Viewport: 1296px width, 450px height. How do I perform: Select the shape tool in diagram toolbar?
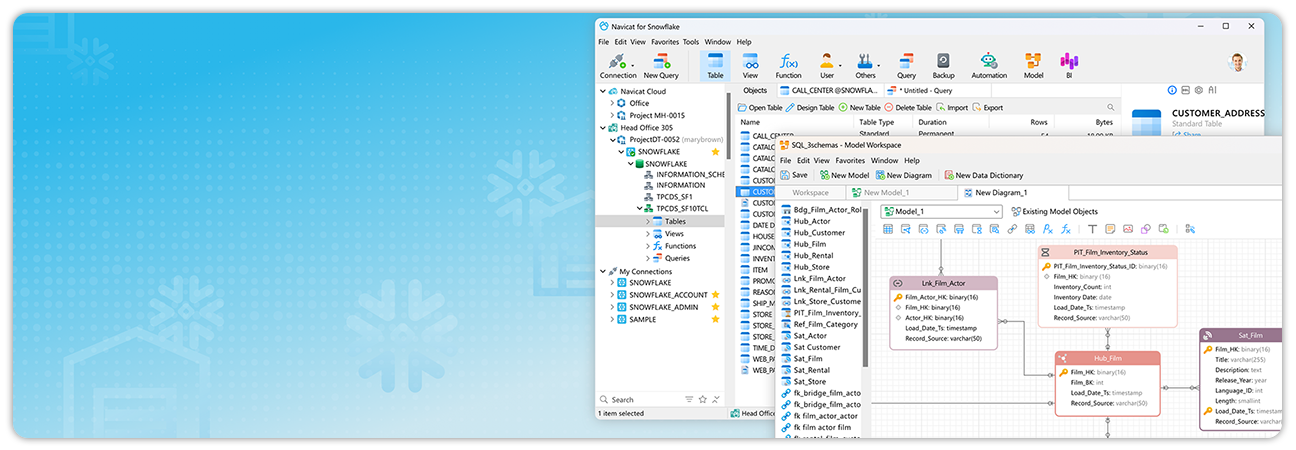pyautogui.click(x=1144, y=229)
